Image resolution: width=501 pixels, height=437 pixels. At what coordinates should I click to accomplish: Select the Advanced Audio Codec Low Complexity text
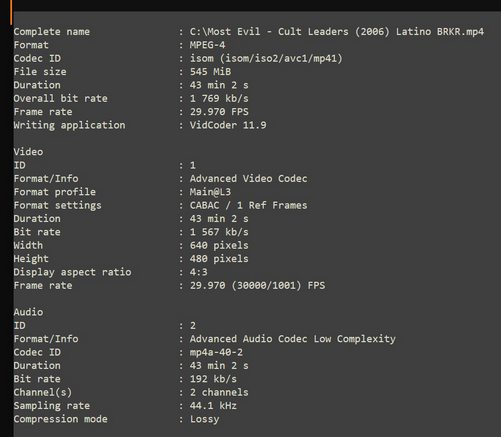click(x=293, y=339)
